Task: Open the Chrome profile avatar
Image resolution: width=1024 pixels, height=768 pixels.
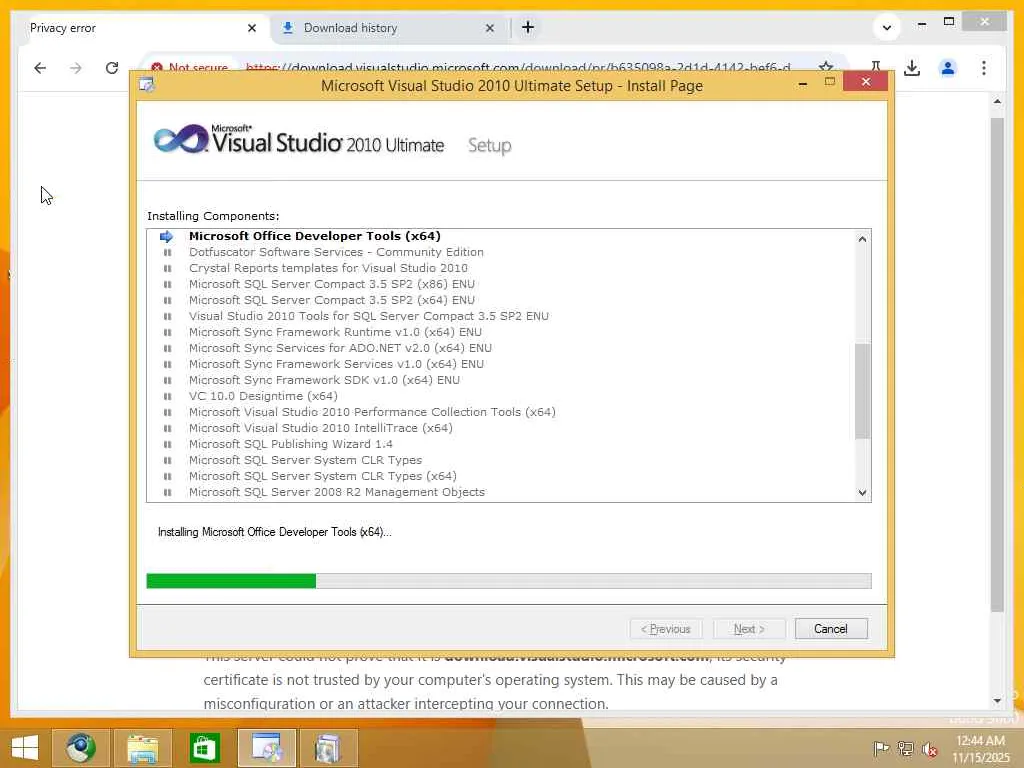Action: coord(948,68)
